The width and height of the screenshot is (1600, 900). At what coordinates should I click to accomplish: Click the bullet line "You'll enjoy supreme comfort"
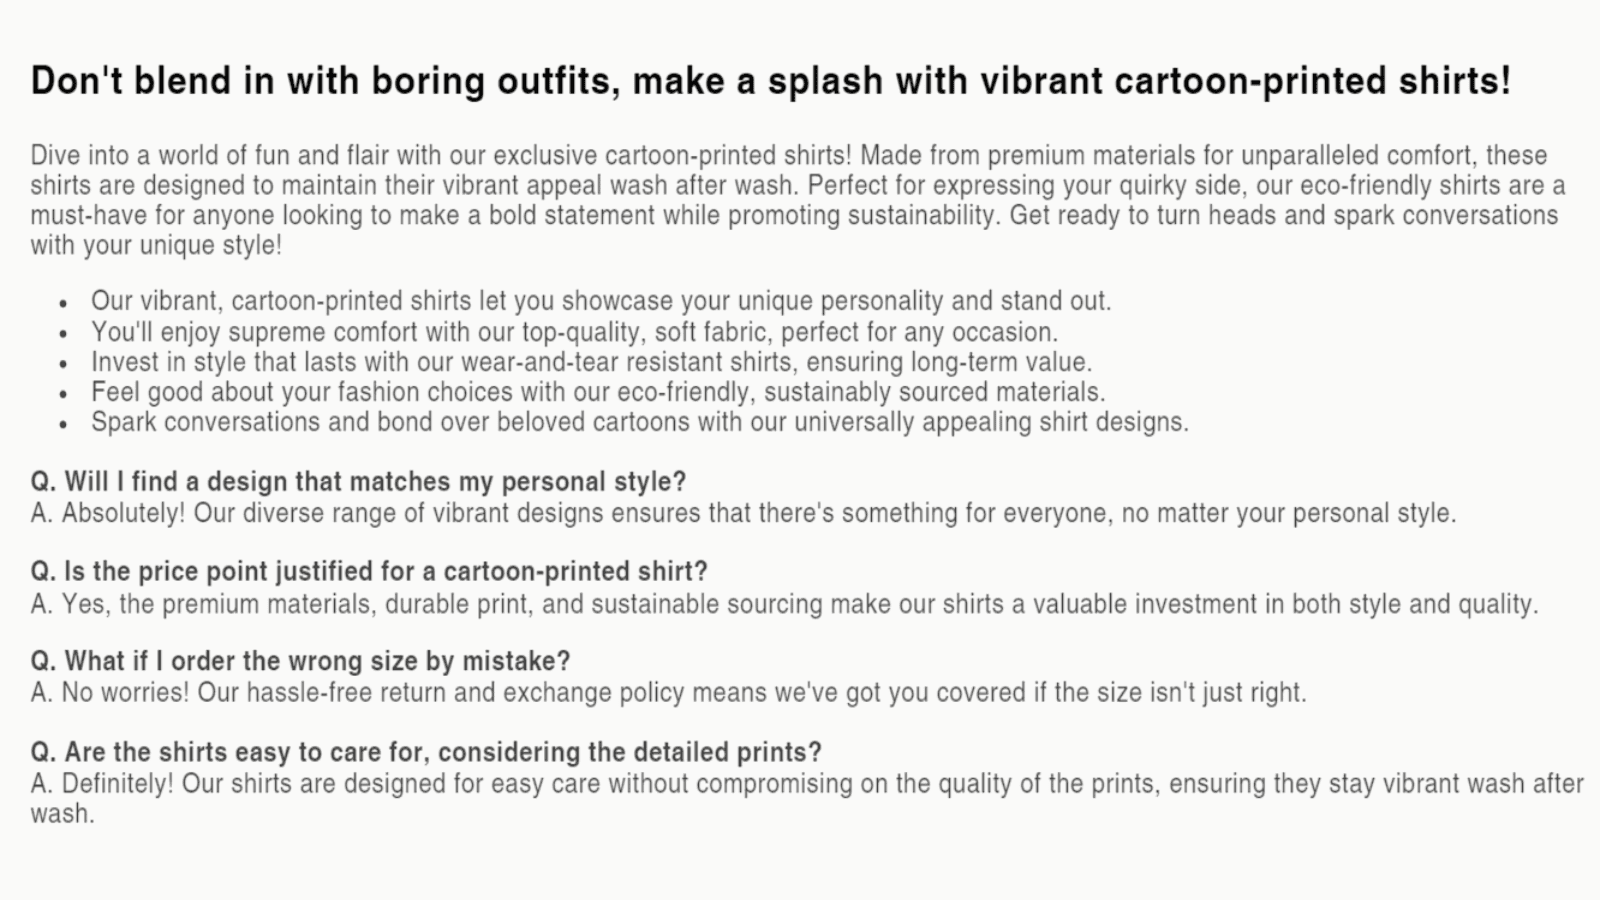point(574,332)
